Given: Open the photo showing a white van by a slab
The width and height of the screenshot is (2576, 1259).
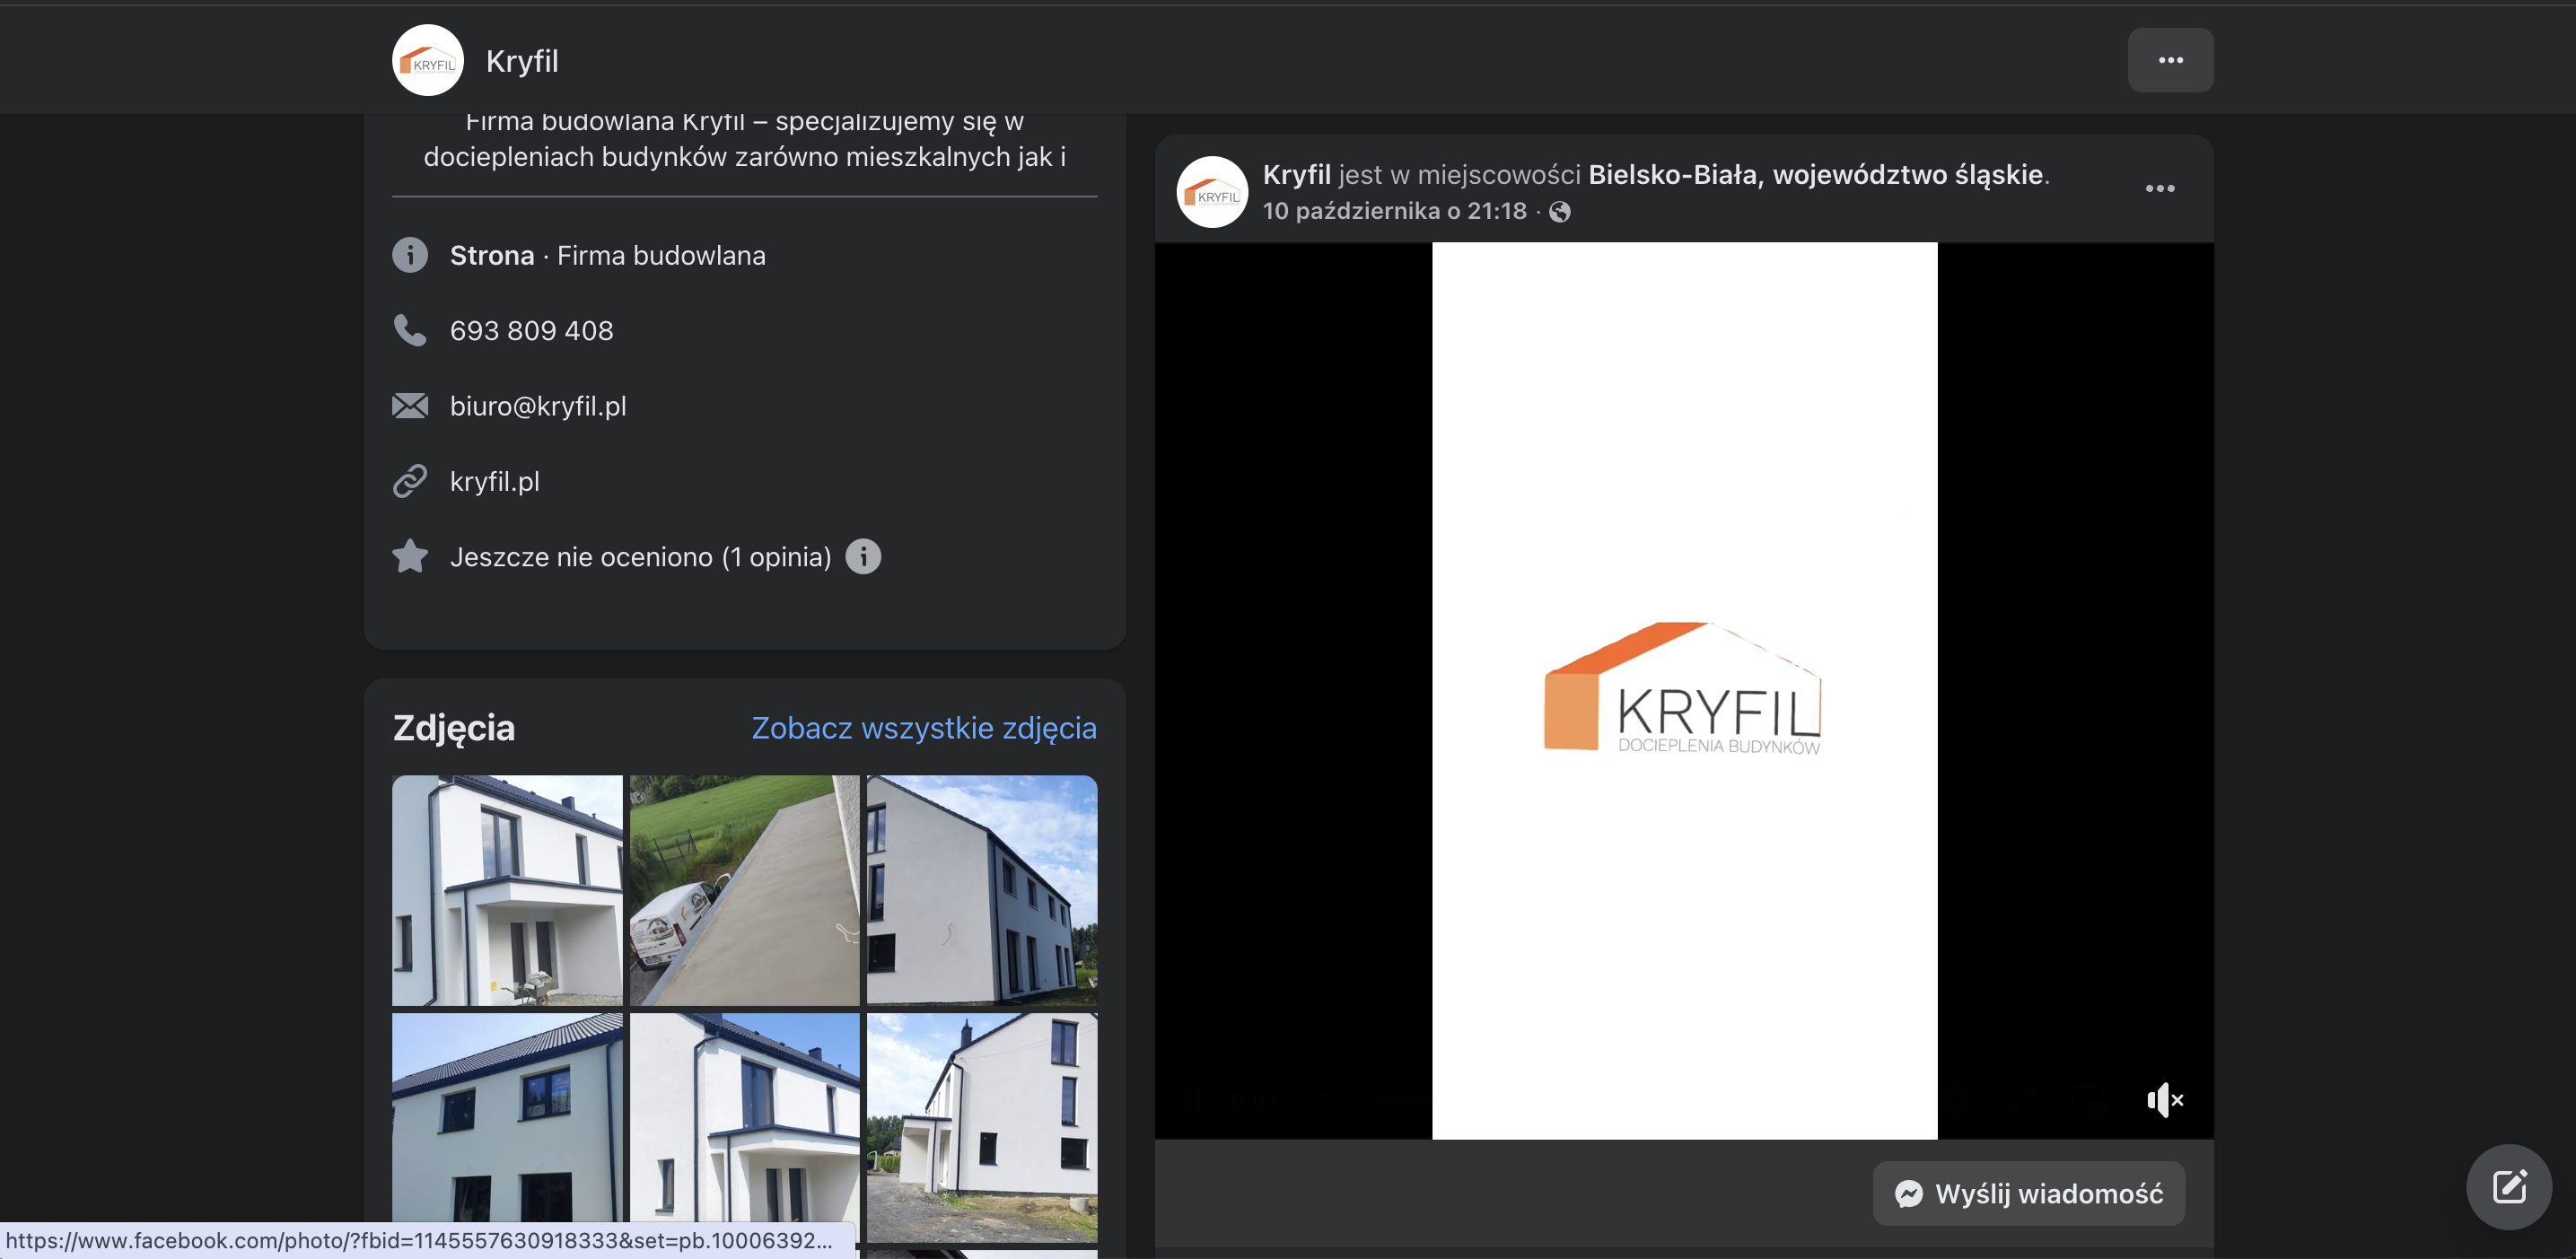Looking at the screenshot, I should tap(744, 890).
